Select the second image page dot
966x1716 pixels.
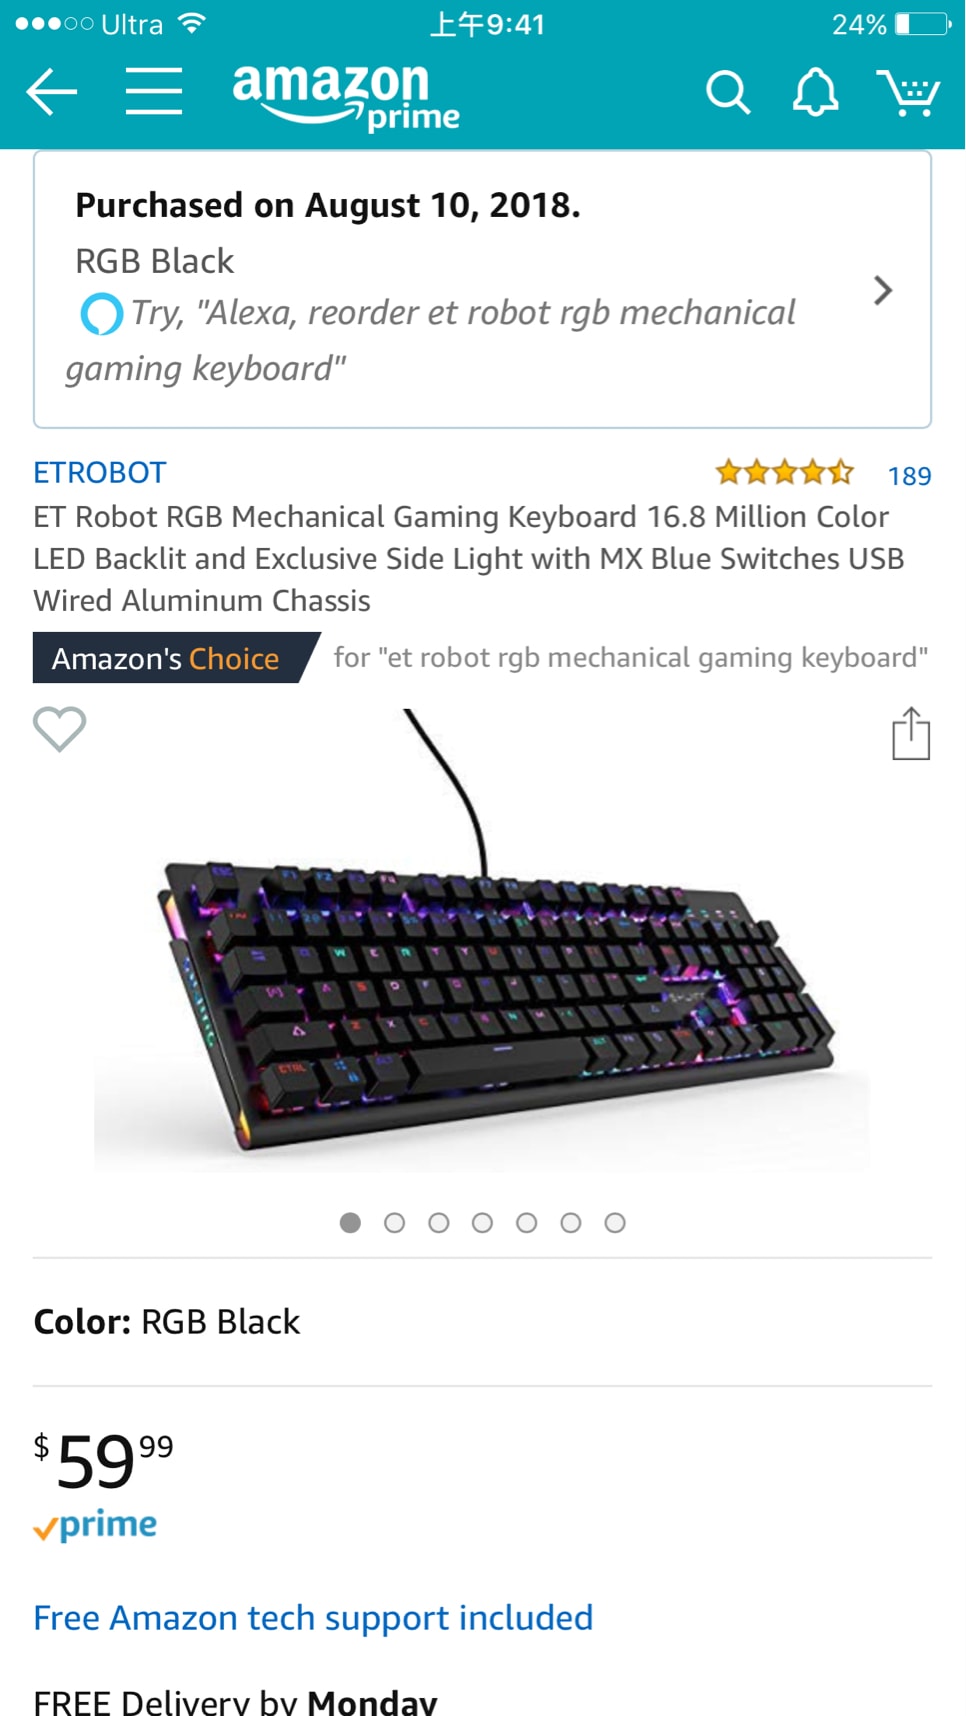click(x=394, y=1223)
